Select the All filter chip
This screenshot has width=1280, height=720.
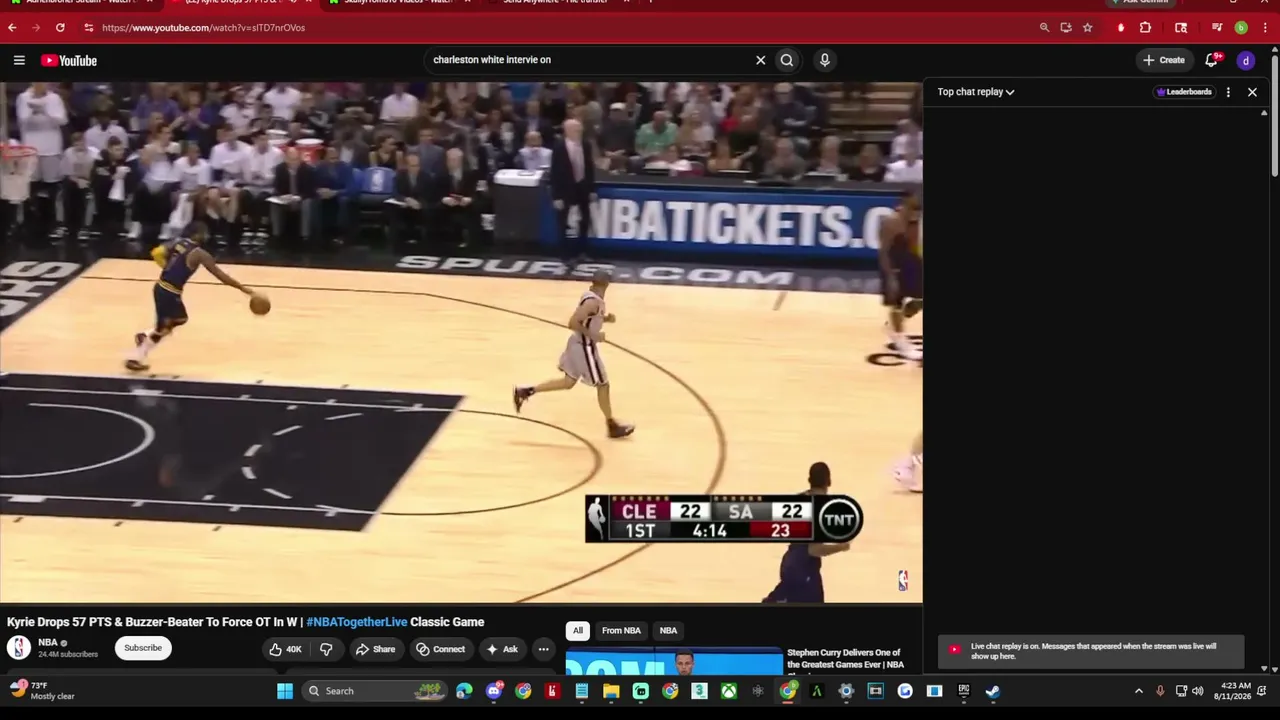[x=577, y=630]
